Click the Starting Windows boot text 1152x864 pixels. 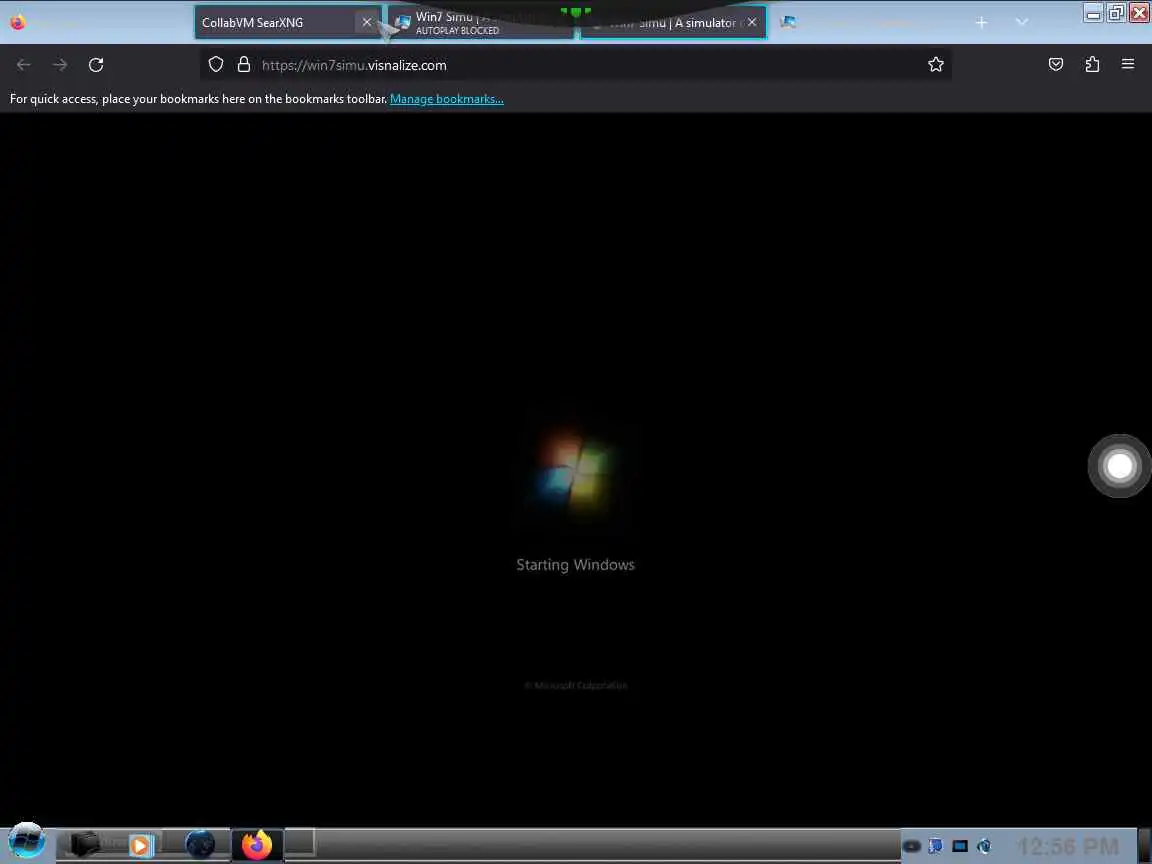click(575, 565)
